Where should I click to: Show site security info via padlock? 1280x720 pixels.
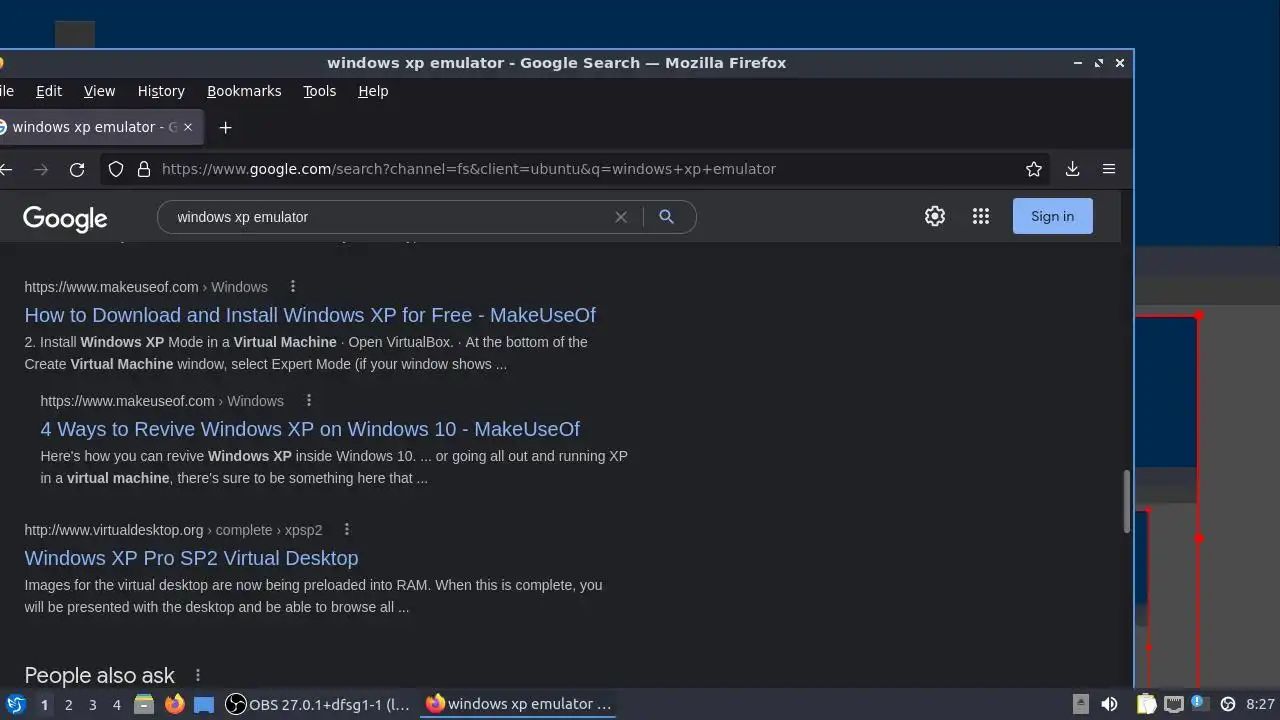click(x=143, y=169)
